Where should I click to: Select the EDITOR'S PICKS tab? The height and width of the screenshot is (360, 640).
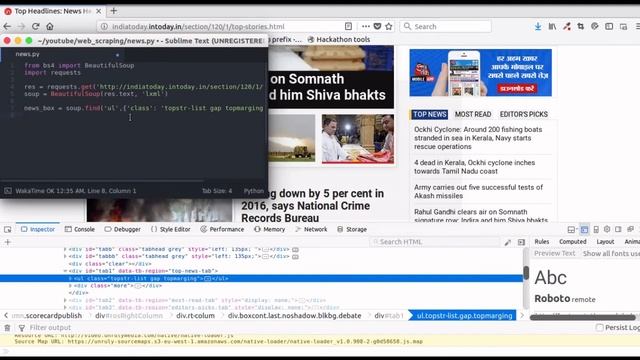tap(524, 115)
